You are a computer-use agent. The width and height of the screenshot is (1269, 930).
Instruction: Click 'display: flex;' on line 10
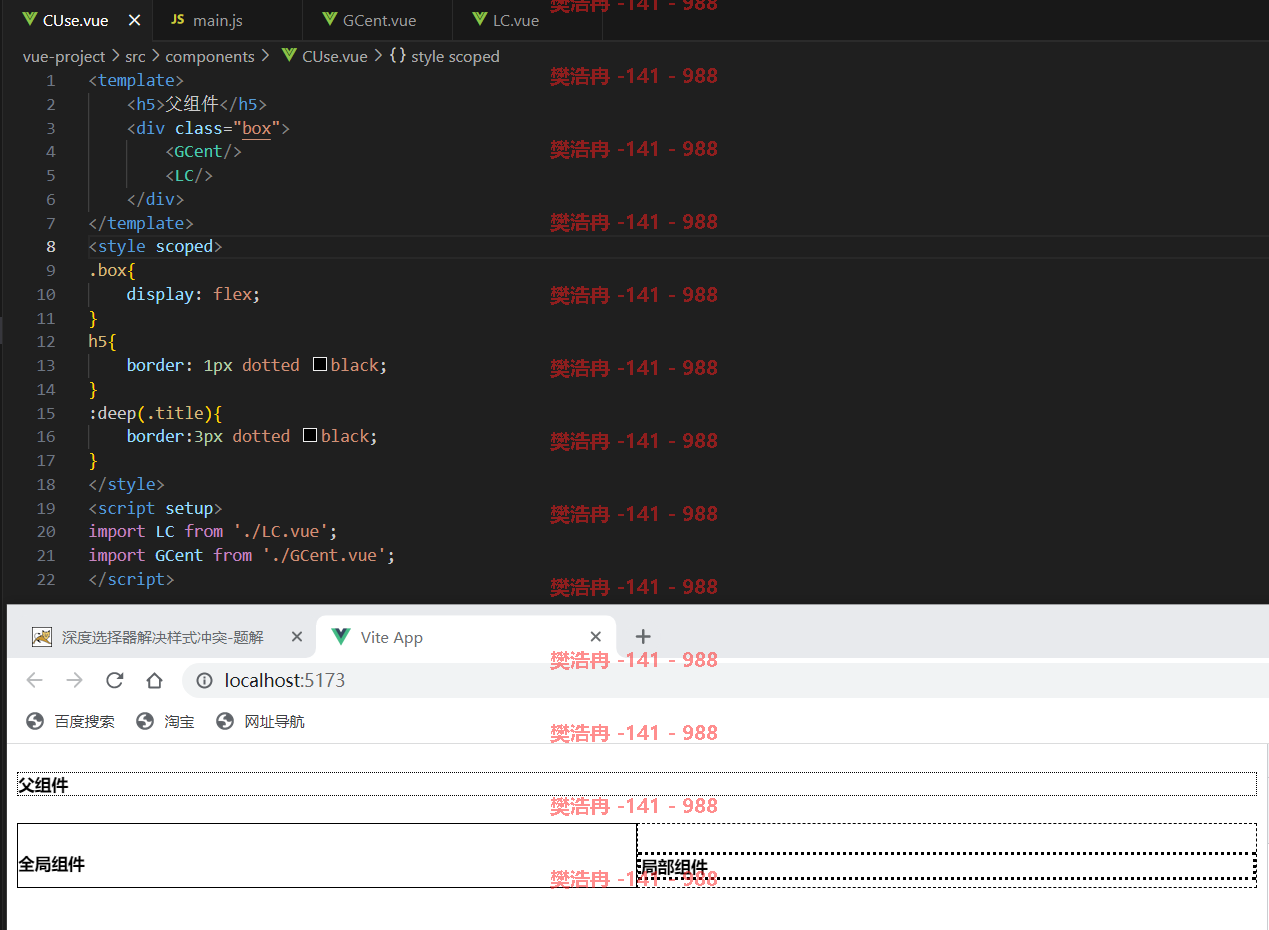193,294
